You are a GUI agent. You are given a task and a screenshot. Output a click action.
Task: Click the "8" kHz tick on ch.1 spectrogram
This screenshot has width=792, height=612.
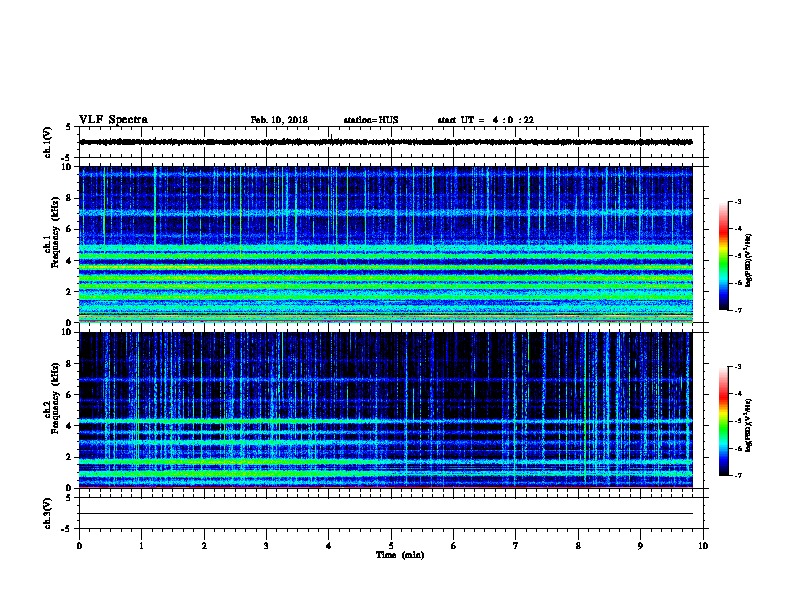[x=69, y=198]
